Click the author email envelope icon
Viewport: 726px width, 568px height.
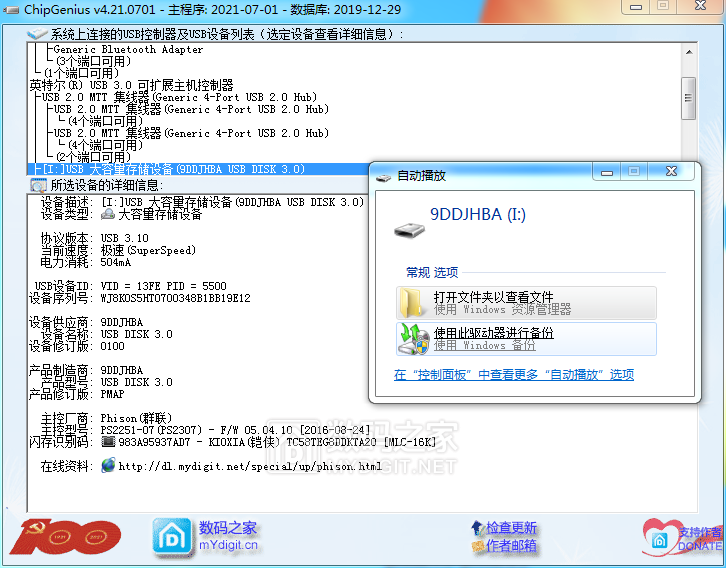478,547
